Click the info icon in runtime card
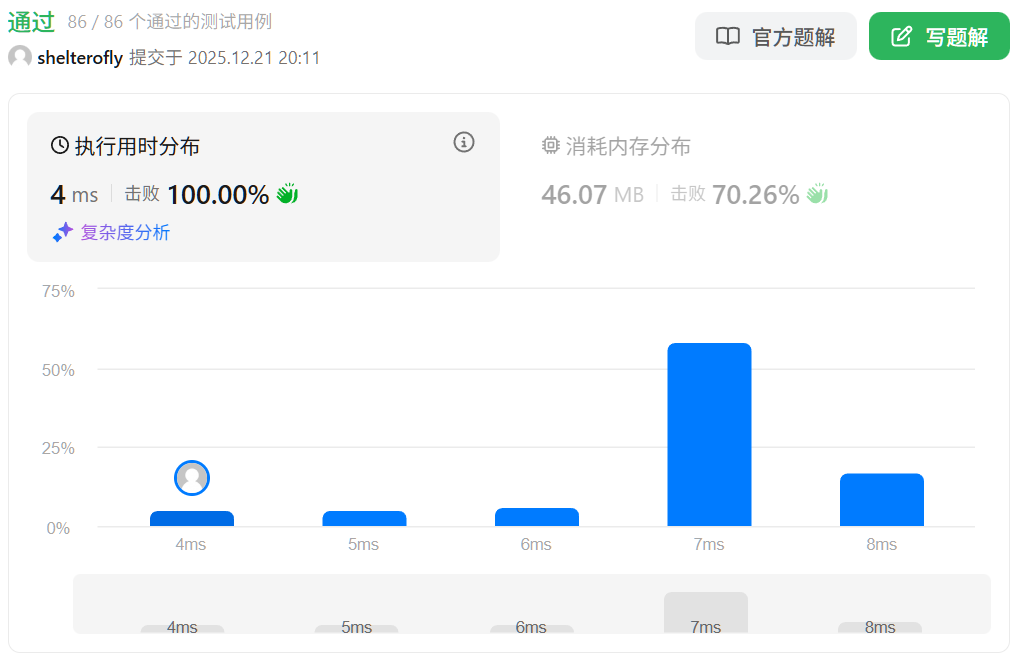 click(x=464, y=142)
